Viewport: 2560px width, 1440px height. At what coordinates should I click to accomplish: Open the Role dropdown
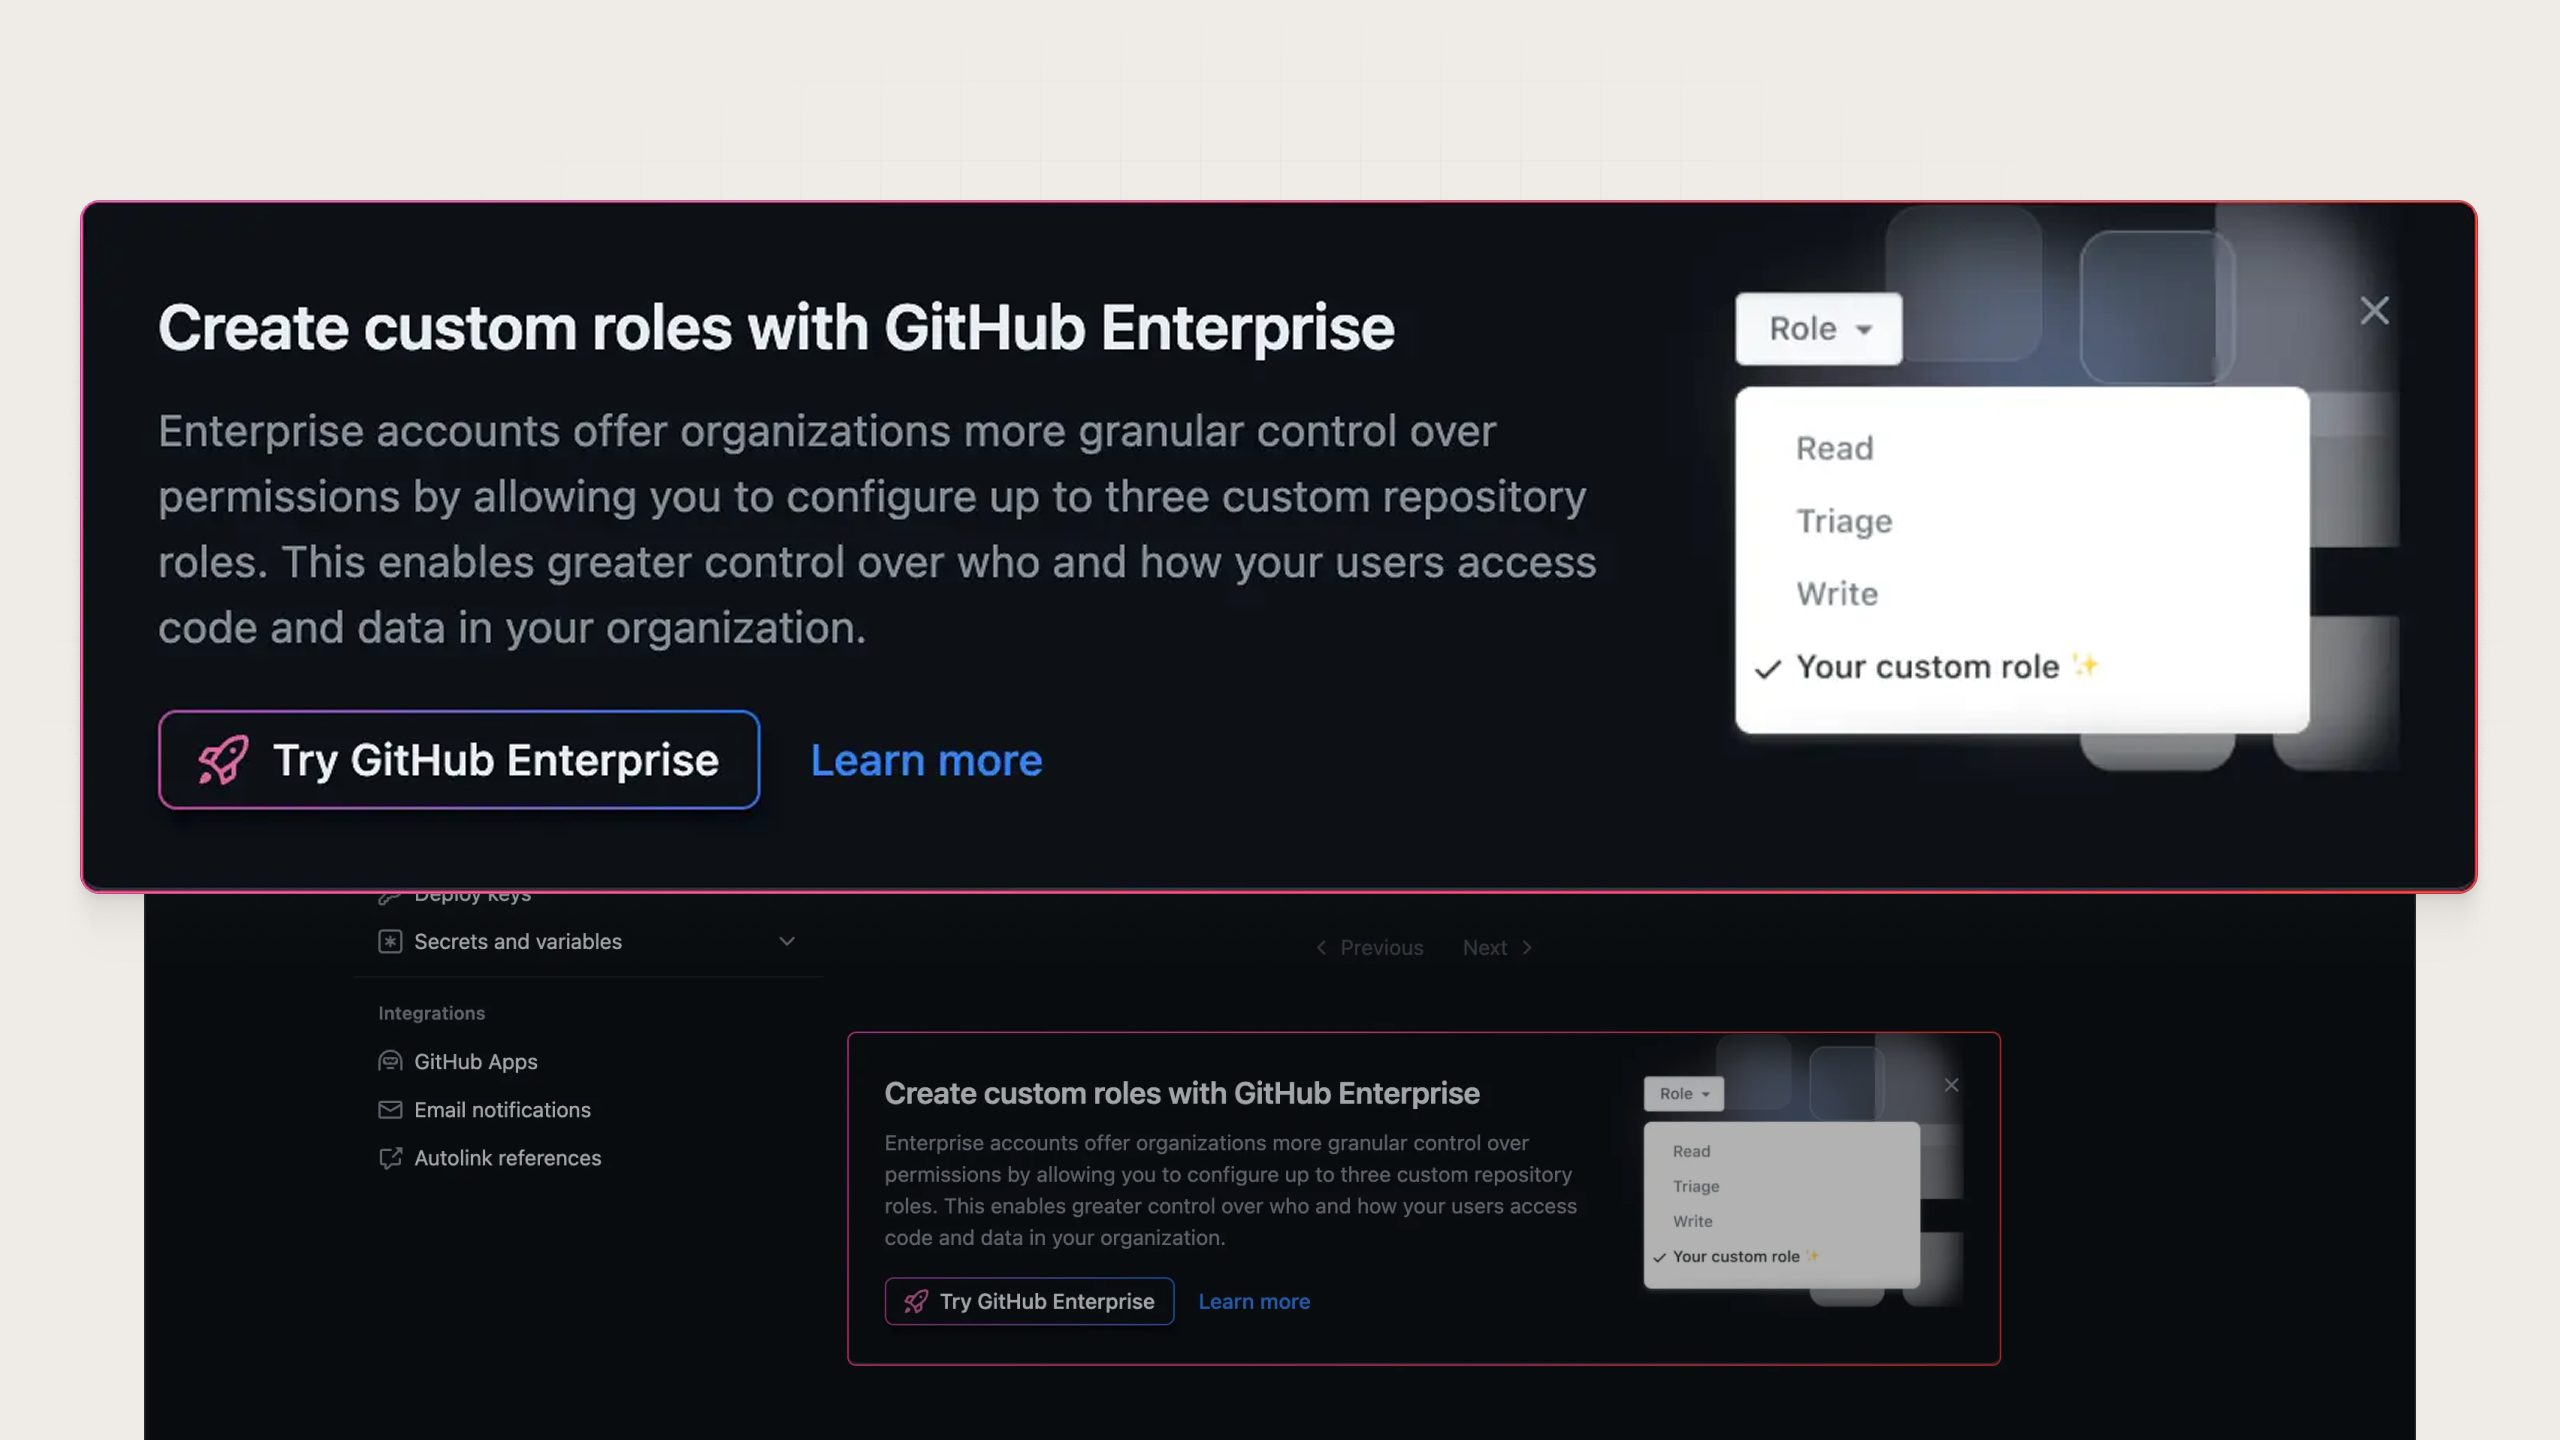(1817, 328)
